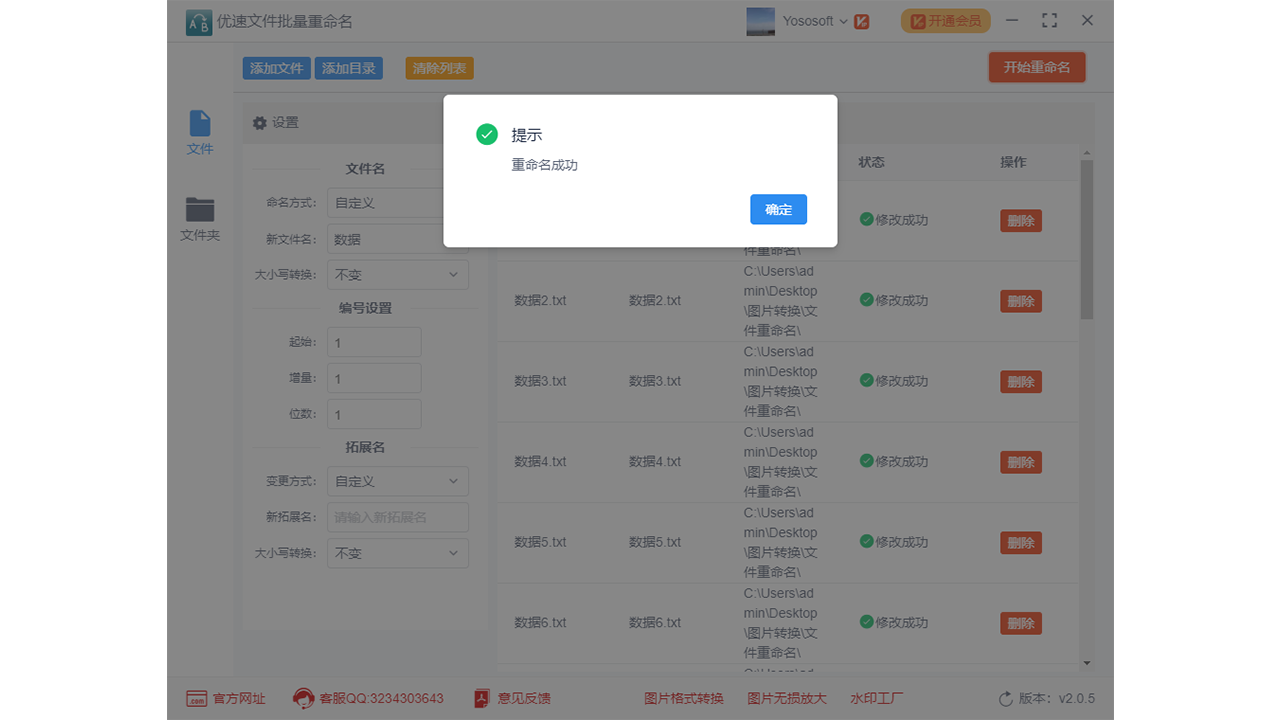Open the 变更方式 dropdown in 拓展名 section
The width and height of the screenshot is (1280, 720).
tap(398, 481)
